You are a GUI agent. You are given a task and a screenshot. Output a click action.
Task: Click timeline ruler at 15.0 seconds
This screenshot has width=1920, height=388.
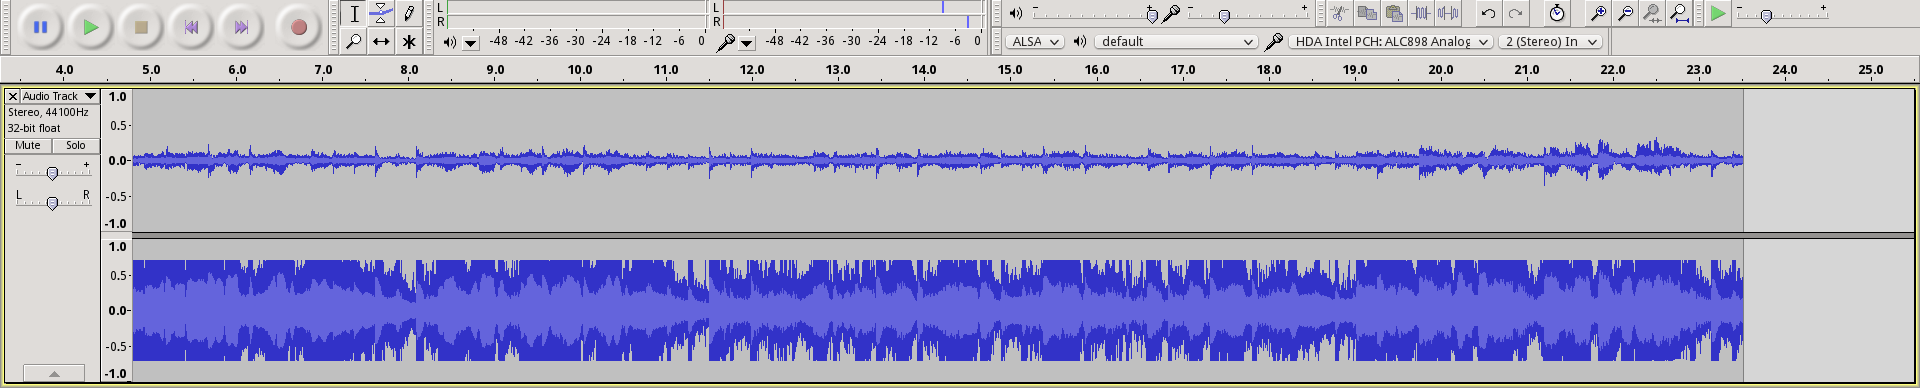(1010, 70)
